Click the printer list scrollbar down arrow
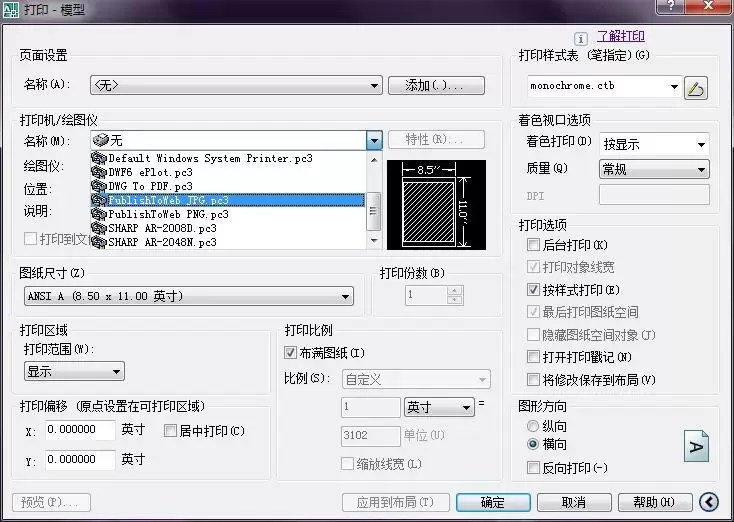Screen dimensions: 734x522 coord(374,240)
